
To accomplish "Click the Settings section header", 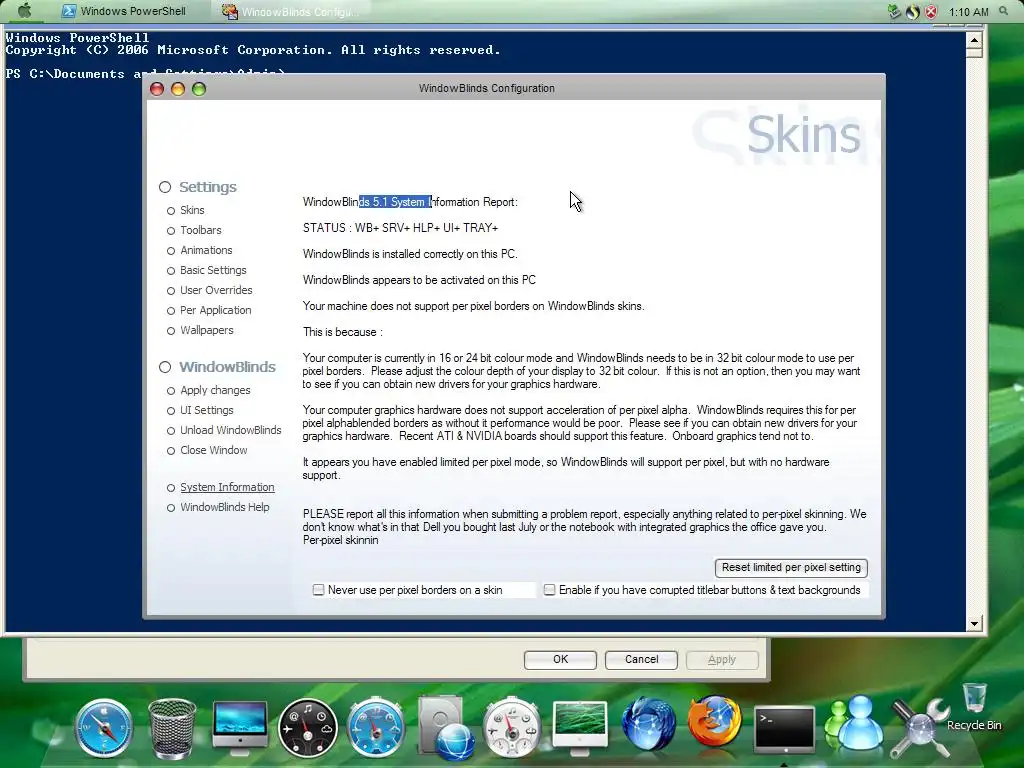I will pyautogui.click(x=208, y=187).
